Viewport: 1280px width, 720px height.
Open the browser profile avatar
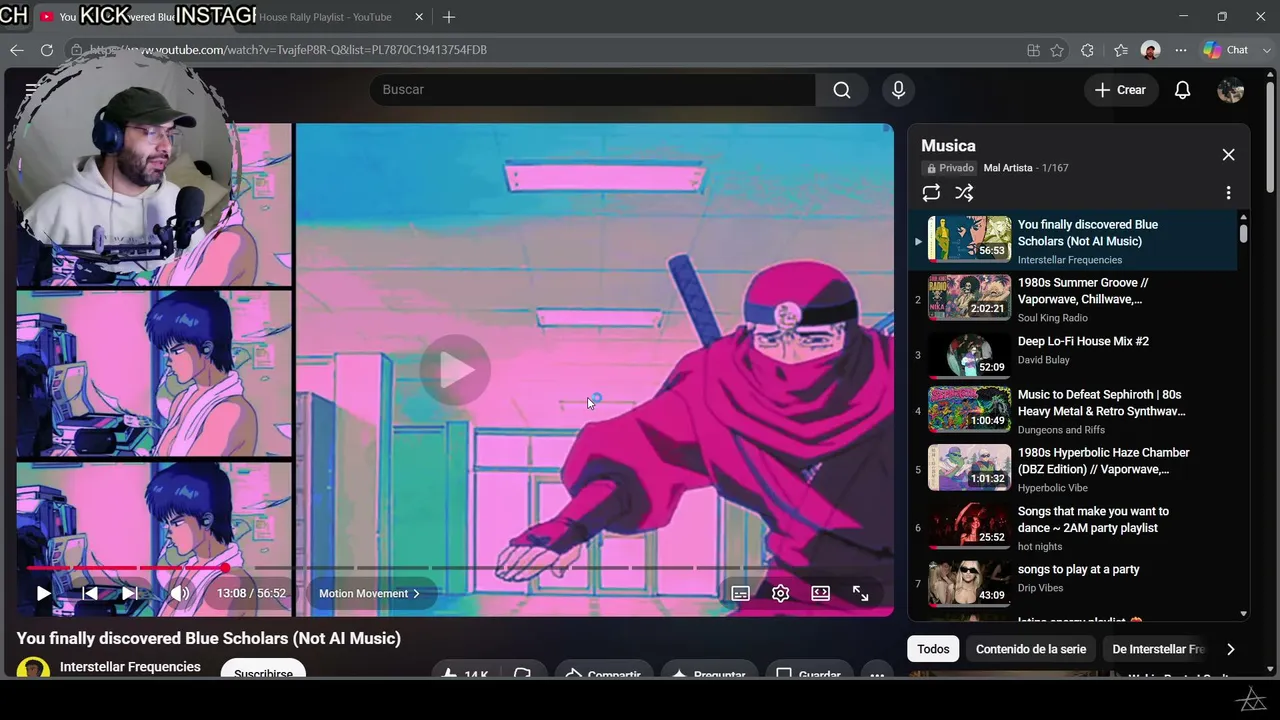click(1150, 50)
